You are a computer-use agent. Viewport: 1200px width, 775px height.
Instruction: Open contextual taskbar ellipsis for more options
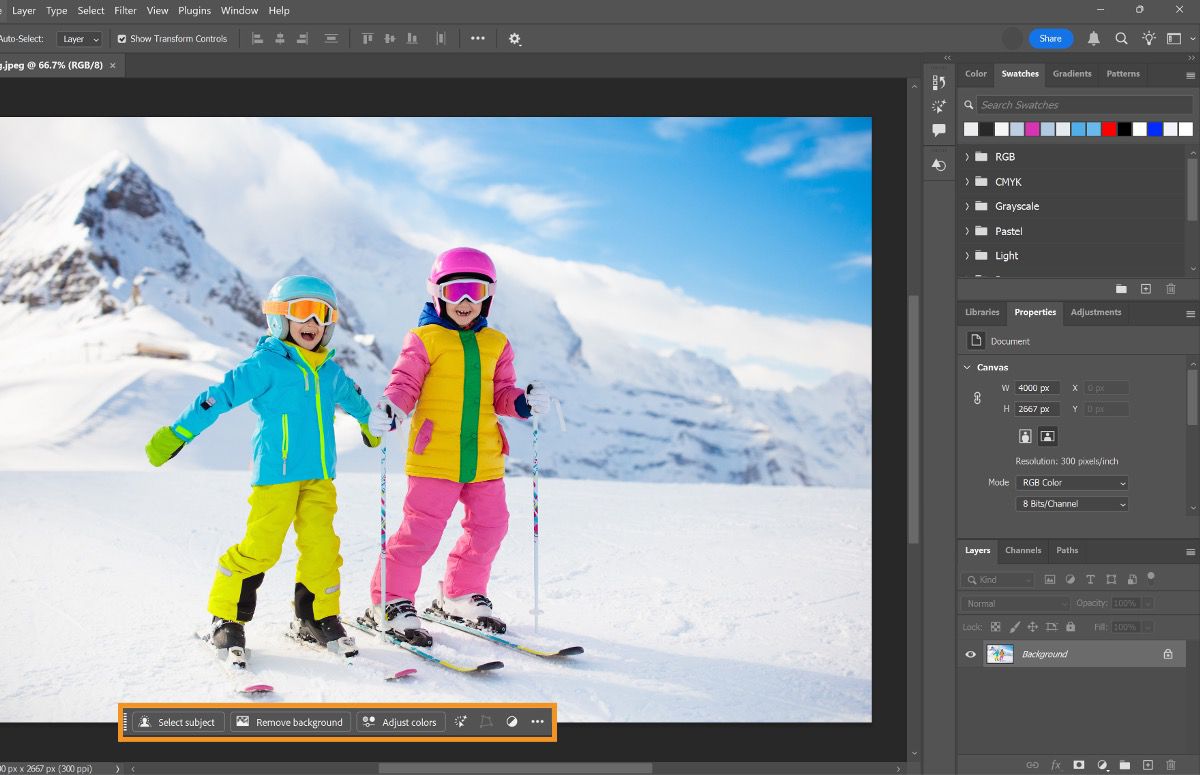[536, 722]
